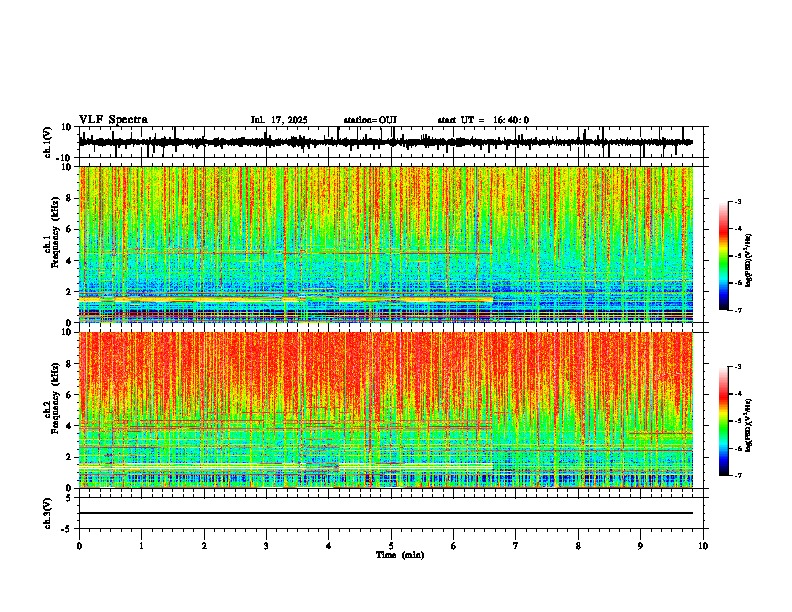The image size is (792, 612).
Task: Click time axis tick label "0"
Action: (79, 546)
